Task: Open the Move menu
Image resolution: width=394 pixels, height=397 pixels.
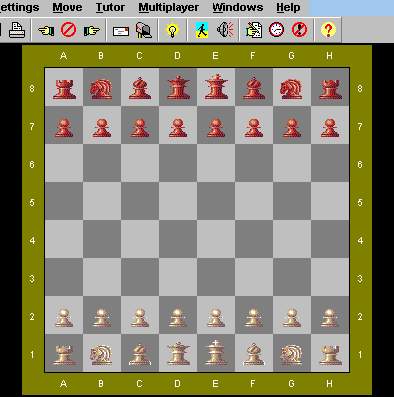Action: (67, 7)
